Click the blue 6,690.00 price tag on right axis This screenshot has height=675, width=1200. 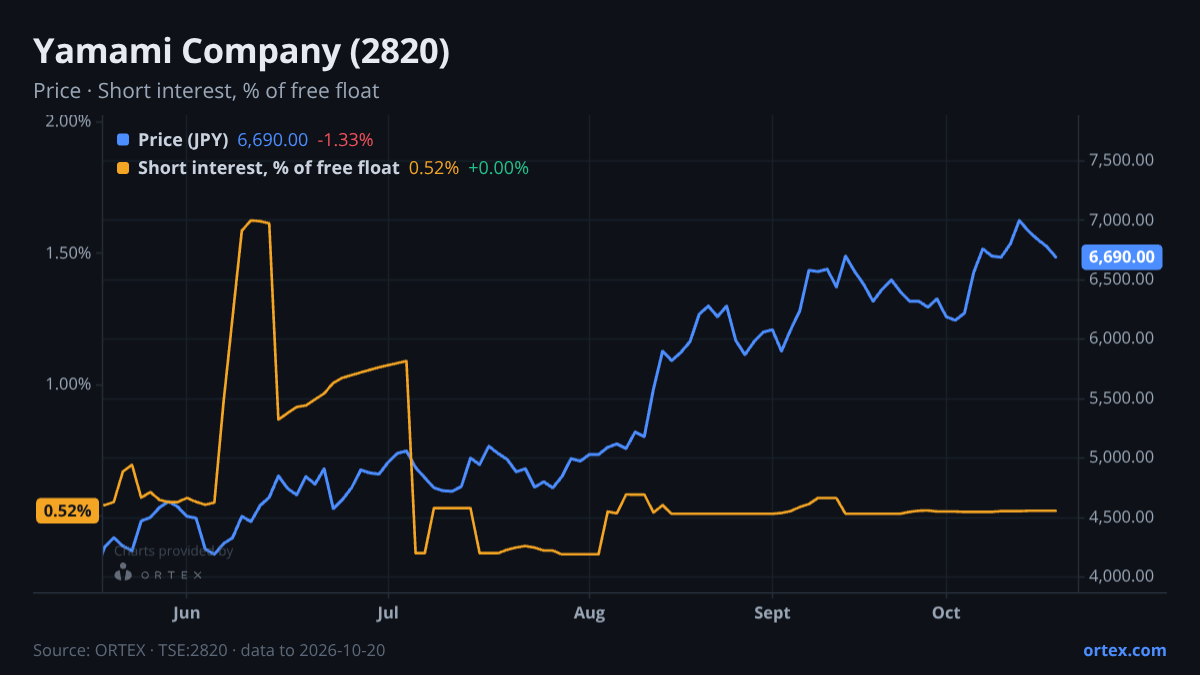(1121, 257)
